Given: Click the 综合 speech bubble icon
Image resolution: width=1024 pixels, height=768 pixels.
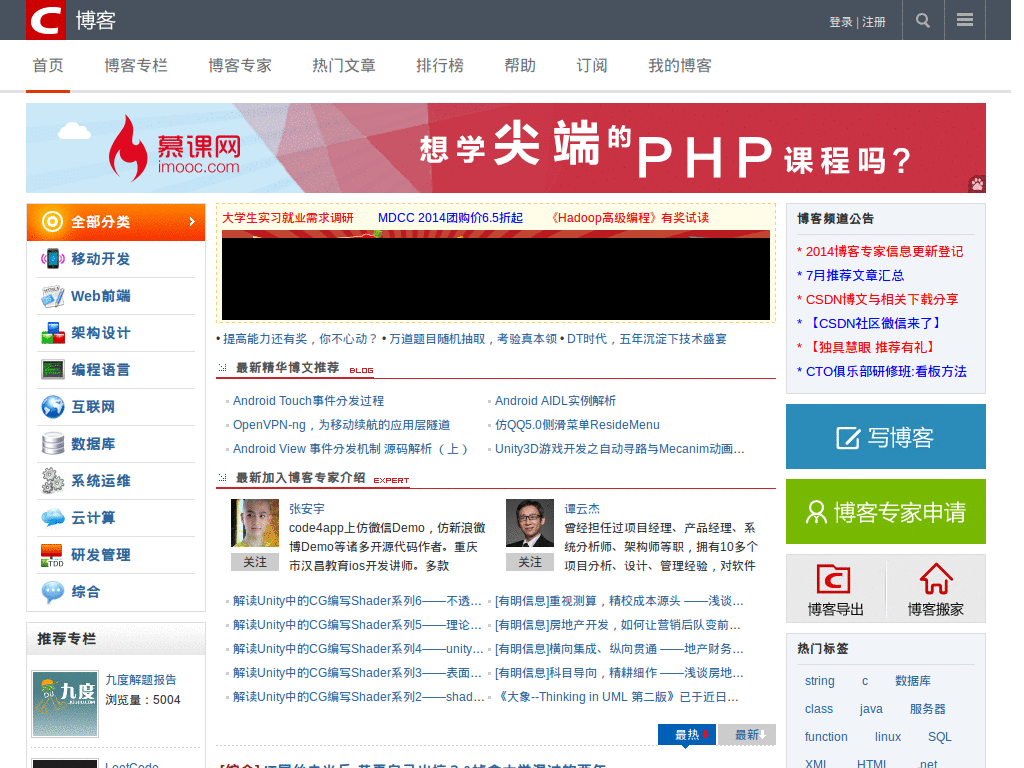Looking at the screenshot, I should 52,592.
